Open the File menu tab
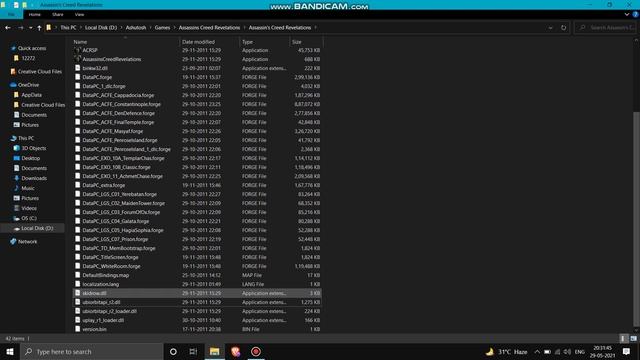 [x=11, y=14]
